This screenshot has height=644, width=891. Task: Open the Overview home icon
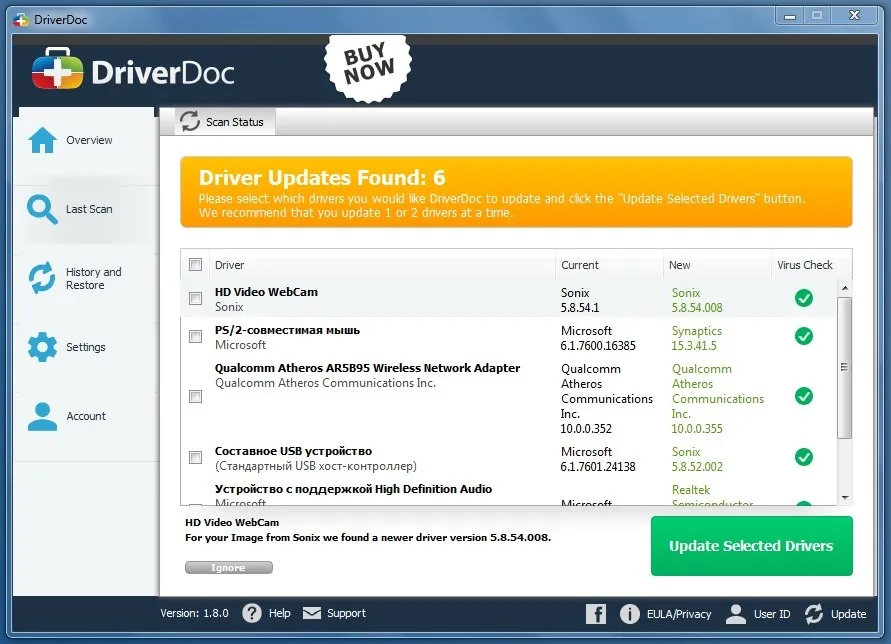click(x=42, y=140)
